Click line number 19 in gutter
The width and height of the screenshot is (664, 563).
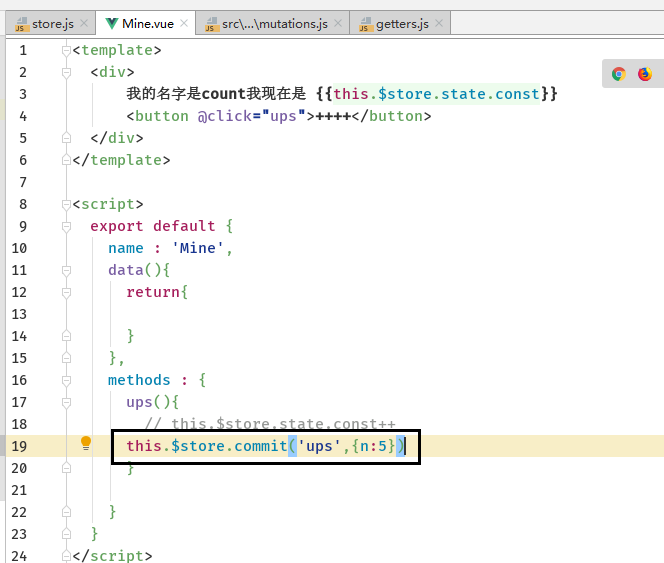tap(19, 446)
